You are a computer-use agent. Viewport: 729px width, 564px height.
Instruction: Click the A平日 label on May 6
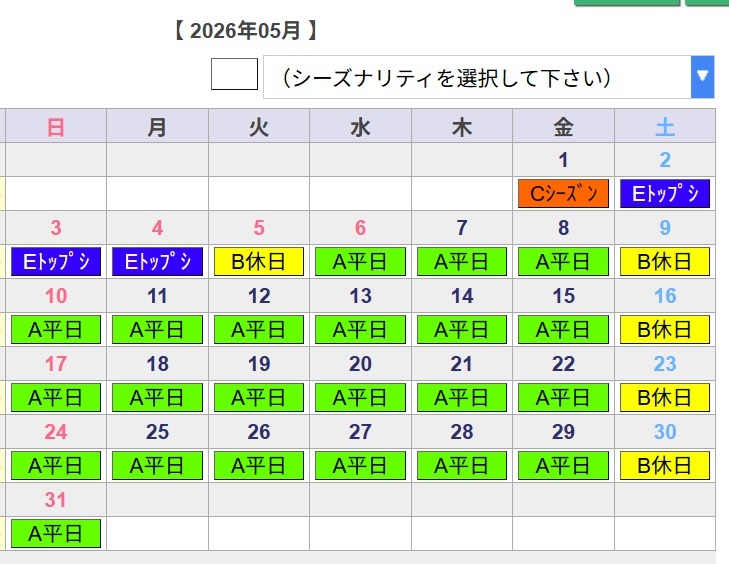point(360,261)
